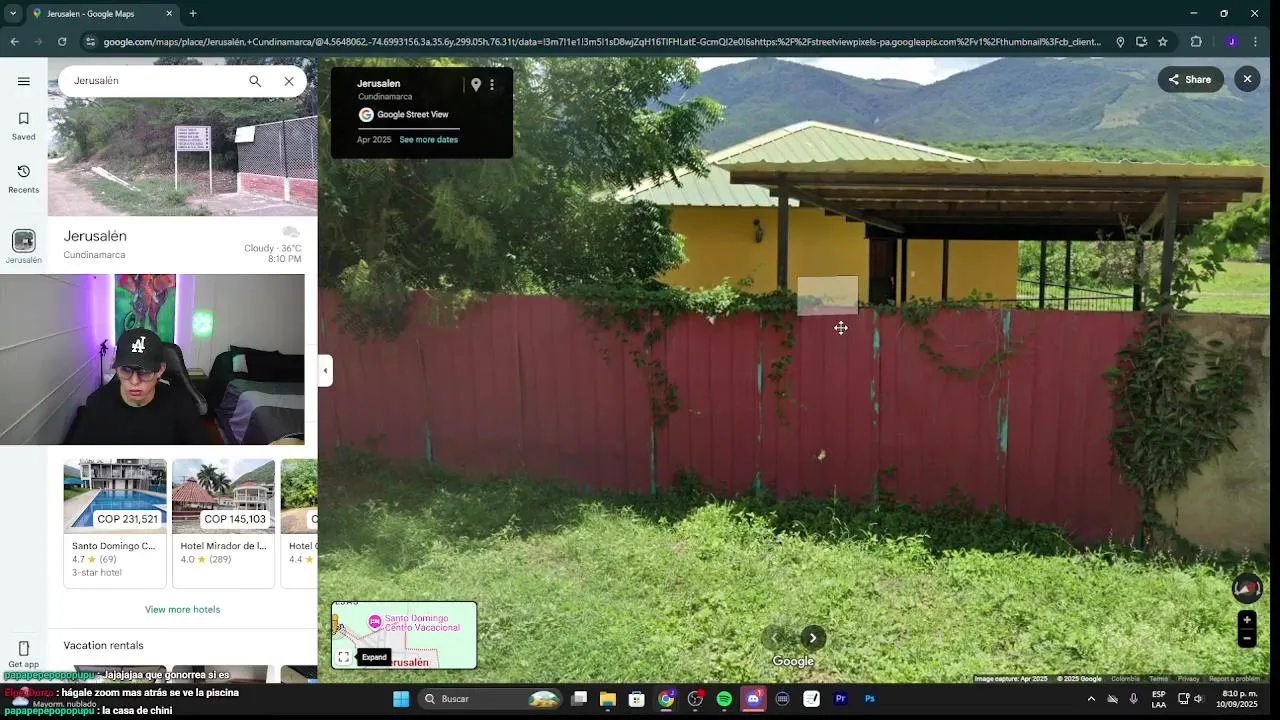Select the Jerusalén recent place shortcut
Viewport: 1280px width, 720px height.
[24, 246]
